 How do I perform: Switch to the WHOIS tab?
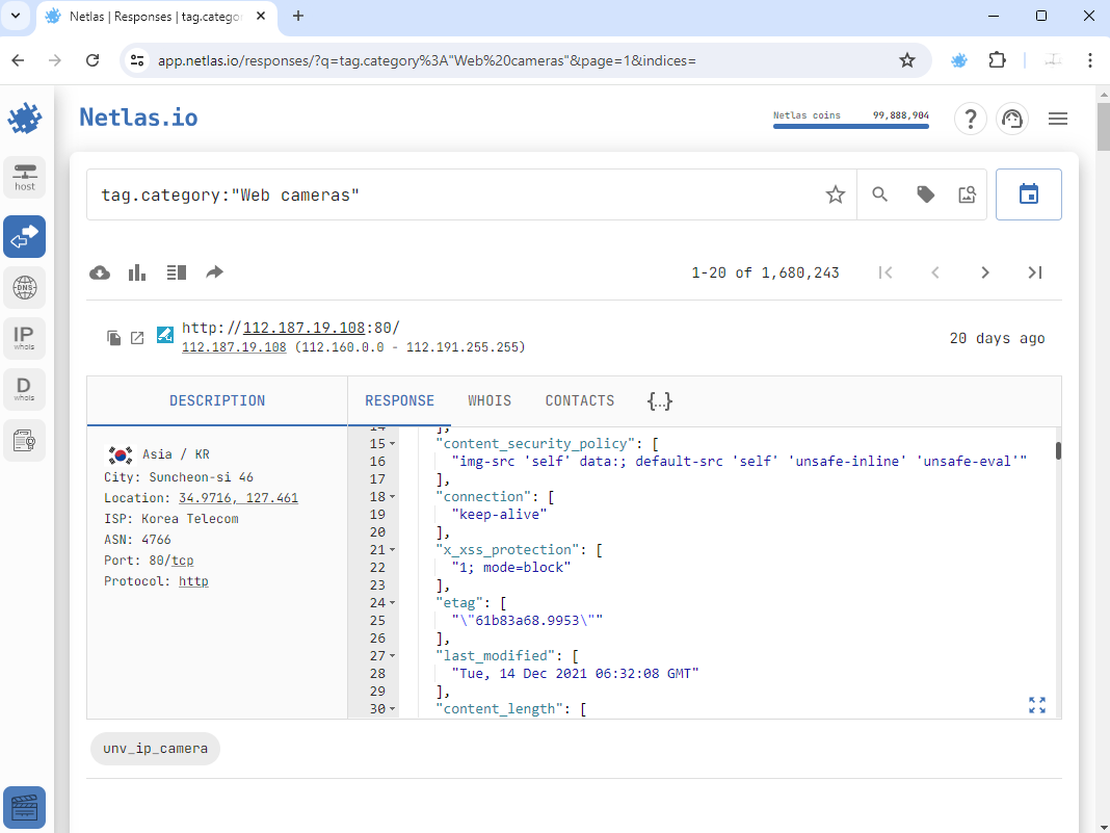(x=489, y=401)
